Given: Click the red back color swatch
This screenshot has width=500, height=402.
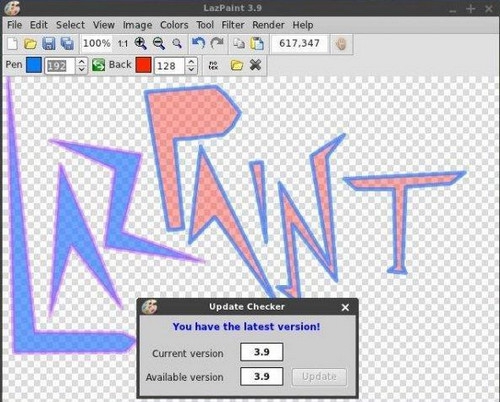Looking at the screenshot, I should 144,65.
